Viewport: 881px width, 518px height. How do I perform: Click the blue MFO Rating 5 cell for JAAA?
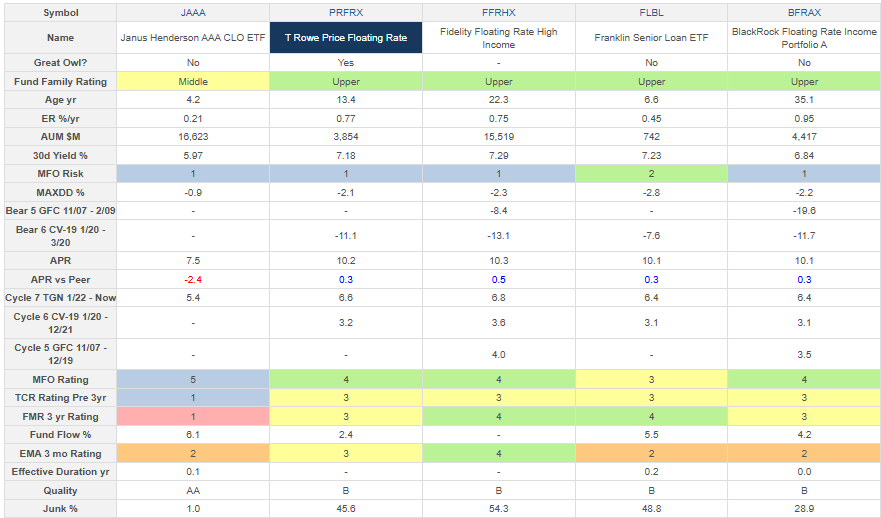192,379
